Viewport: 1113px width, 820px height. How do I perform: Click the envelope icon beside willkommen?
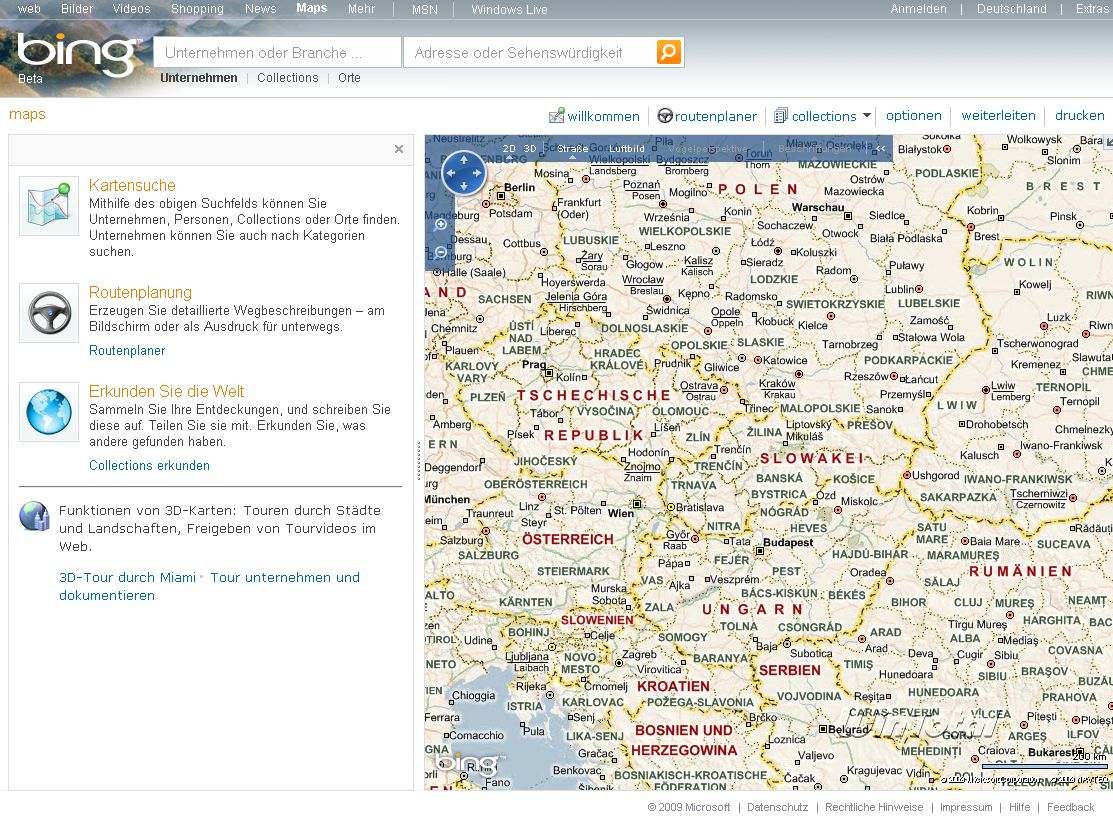pyautogui.click(x=556, y=116)
